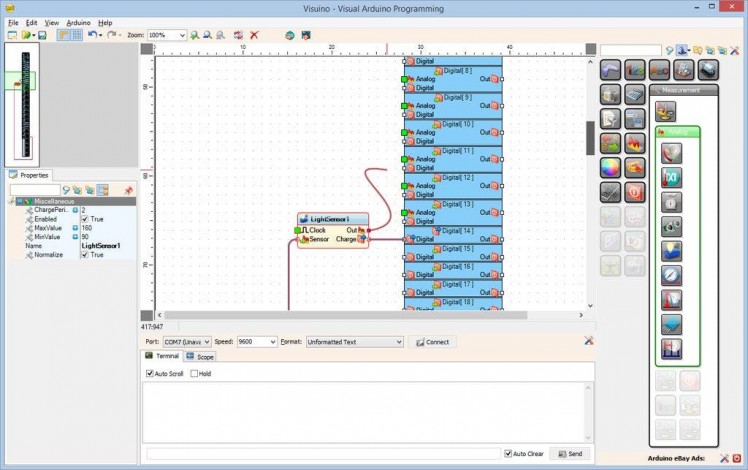Click the Undo arrow in the toolbar
The width and height of the screenshot is (748, 470).
(92, 35)
